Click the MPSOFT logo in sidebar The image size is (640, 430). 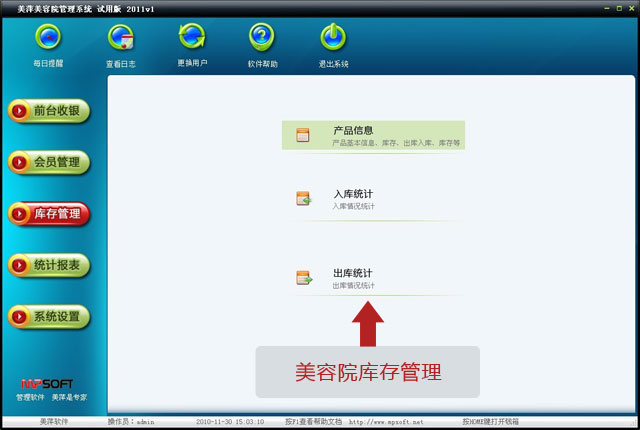(47, 383)
